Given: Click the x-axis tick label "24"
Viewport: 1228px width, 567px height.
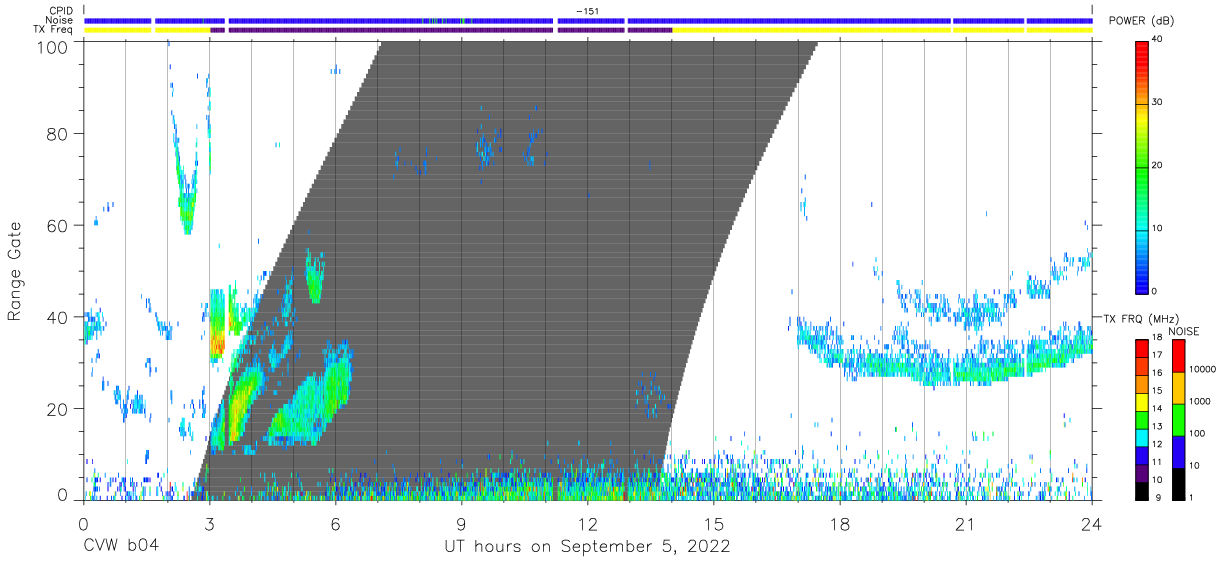Looking at the screenshot, I should point(1092,522).
